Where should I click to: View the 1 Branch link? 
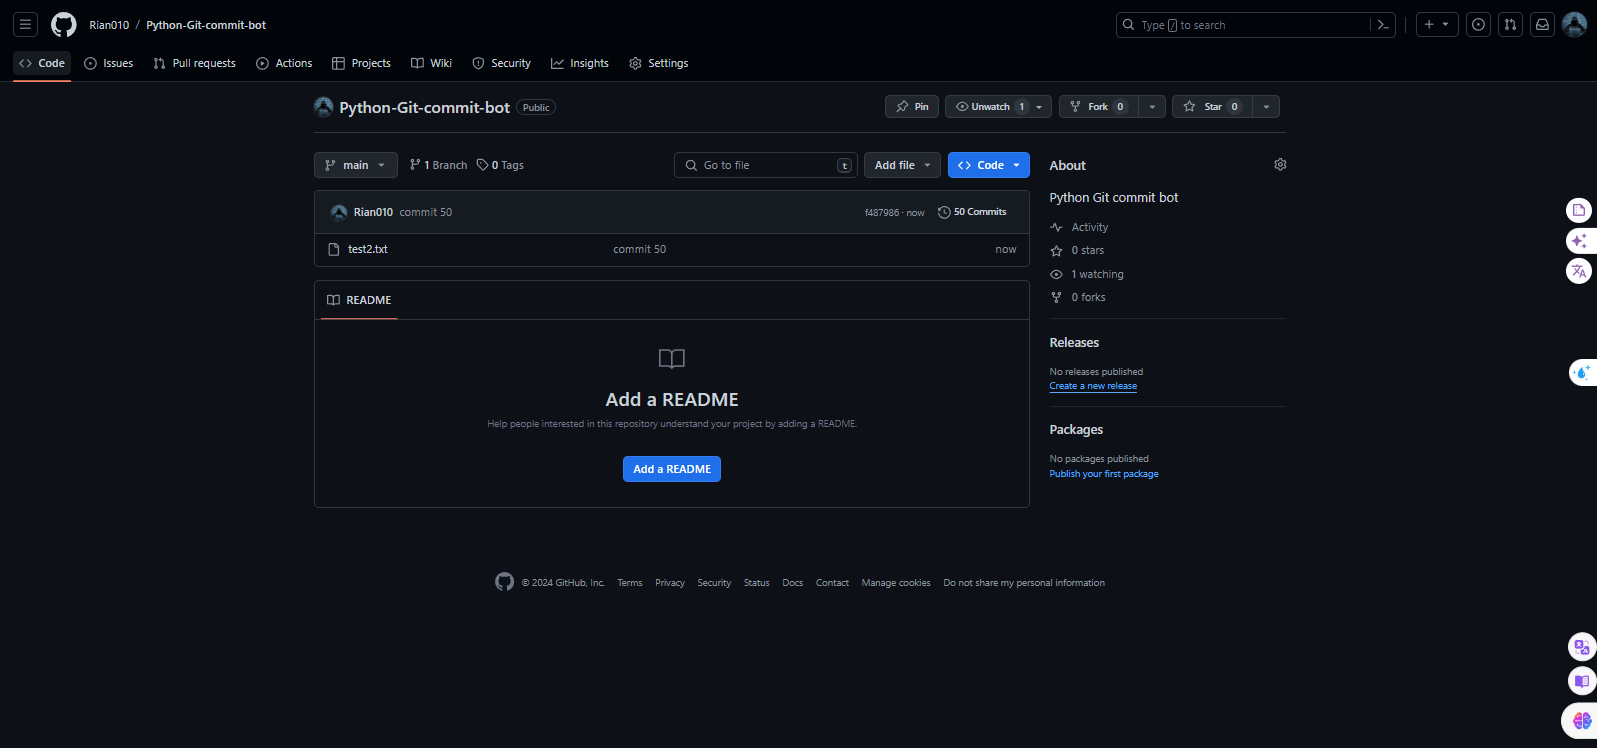pyautogui.click(x=438, y=165)
